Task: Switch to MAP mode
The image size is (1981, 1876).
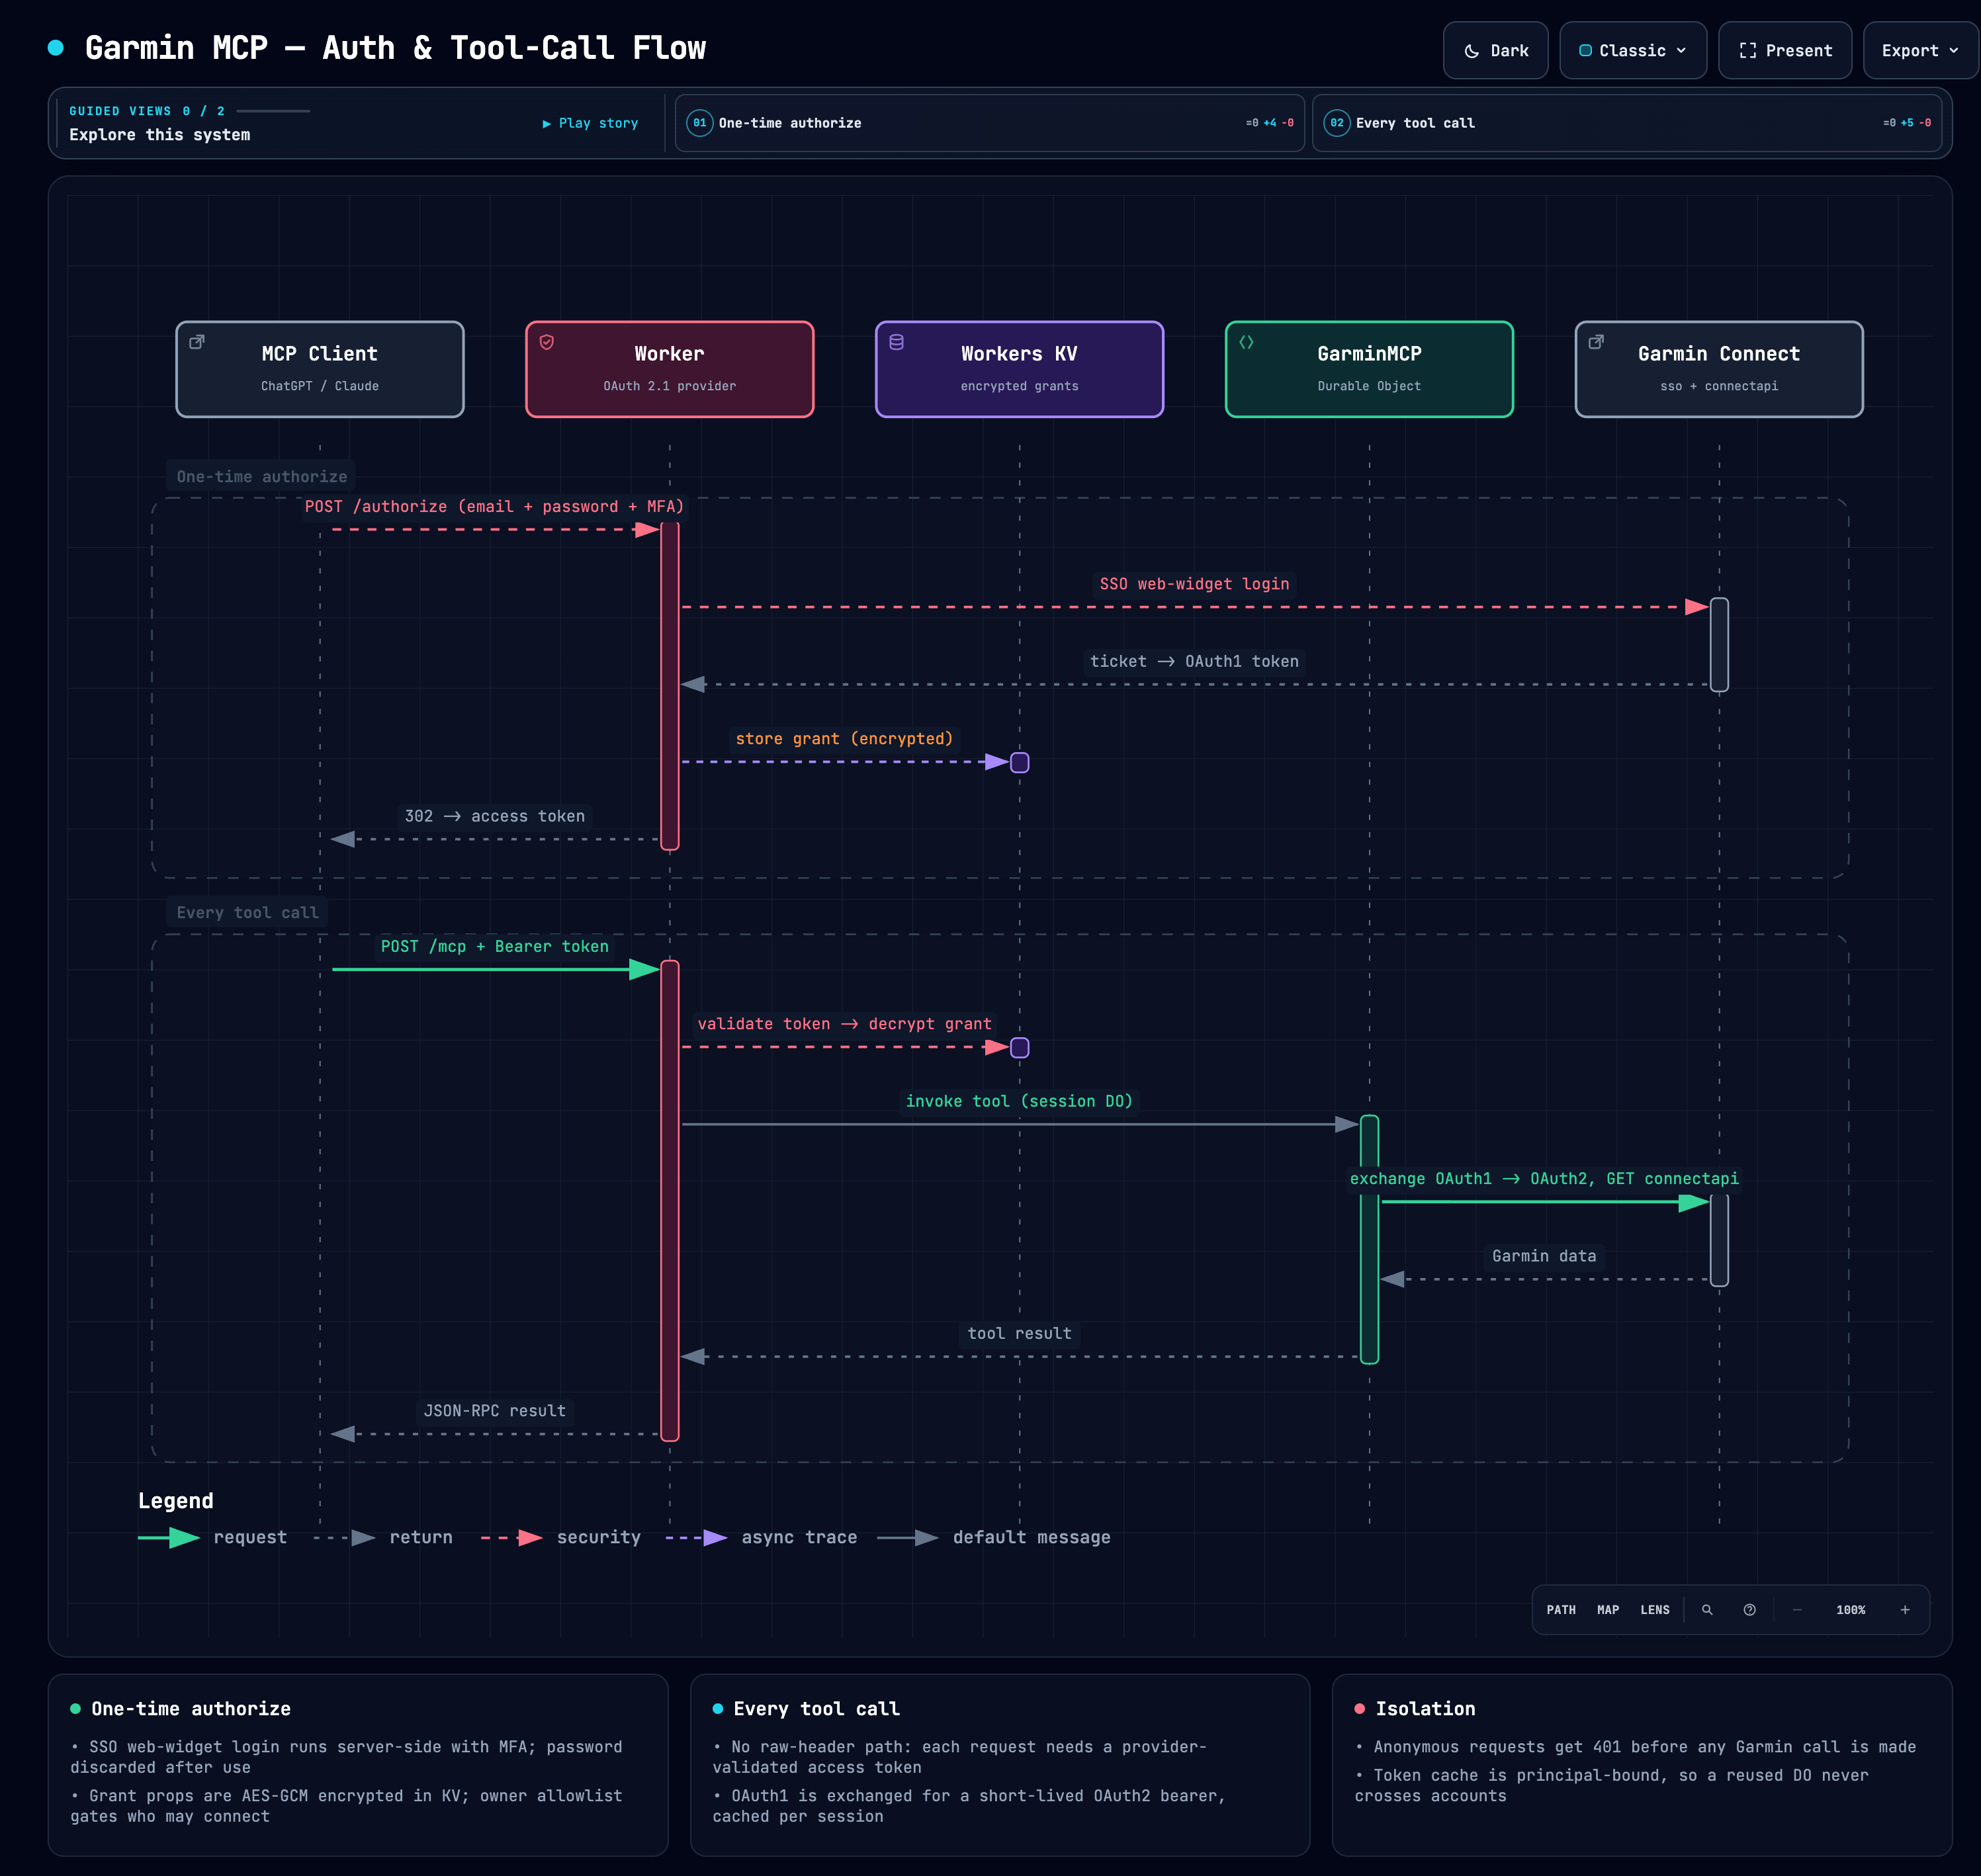Action: [1608, 1610]
